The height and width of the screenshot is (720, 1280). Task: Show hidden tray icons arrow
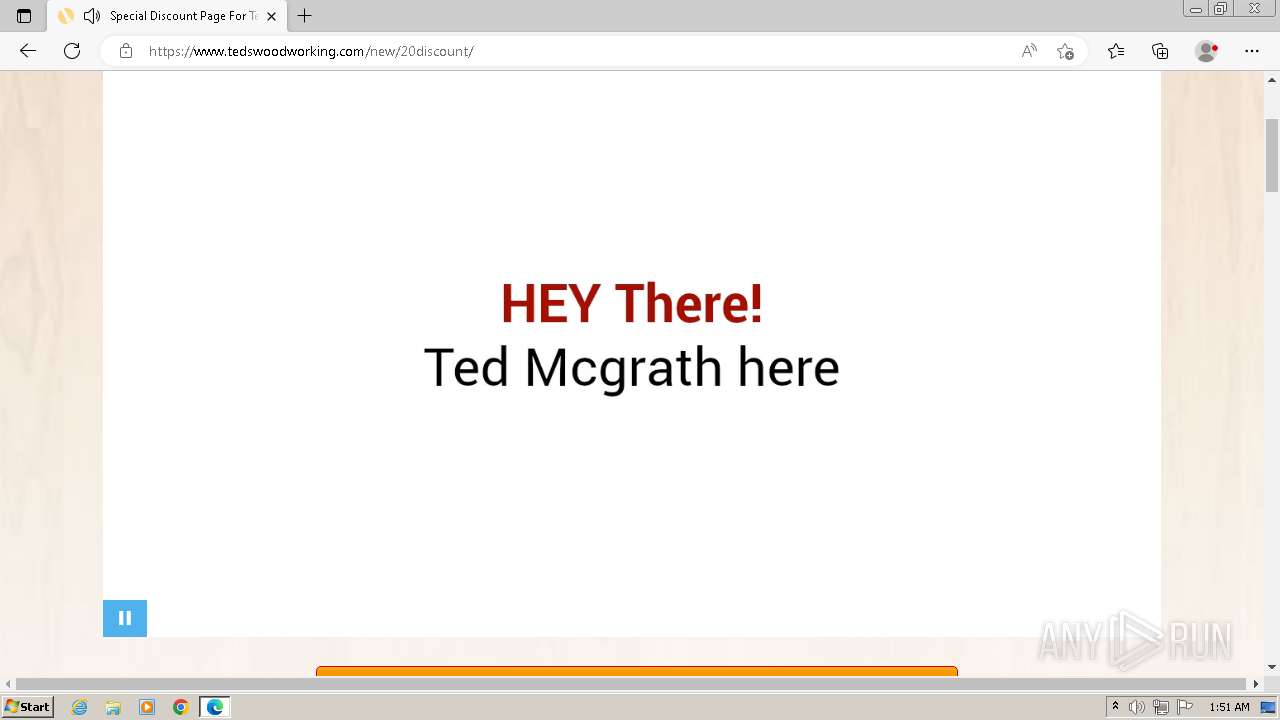[1116, 707]
